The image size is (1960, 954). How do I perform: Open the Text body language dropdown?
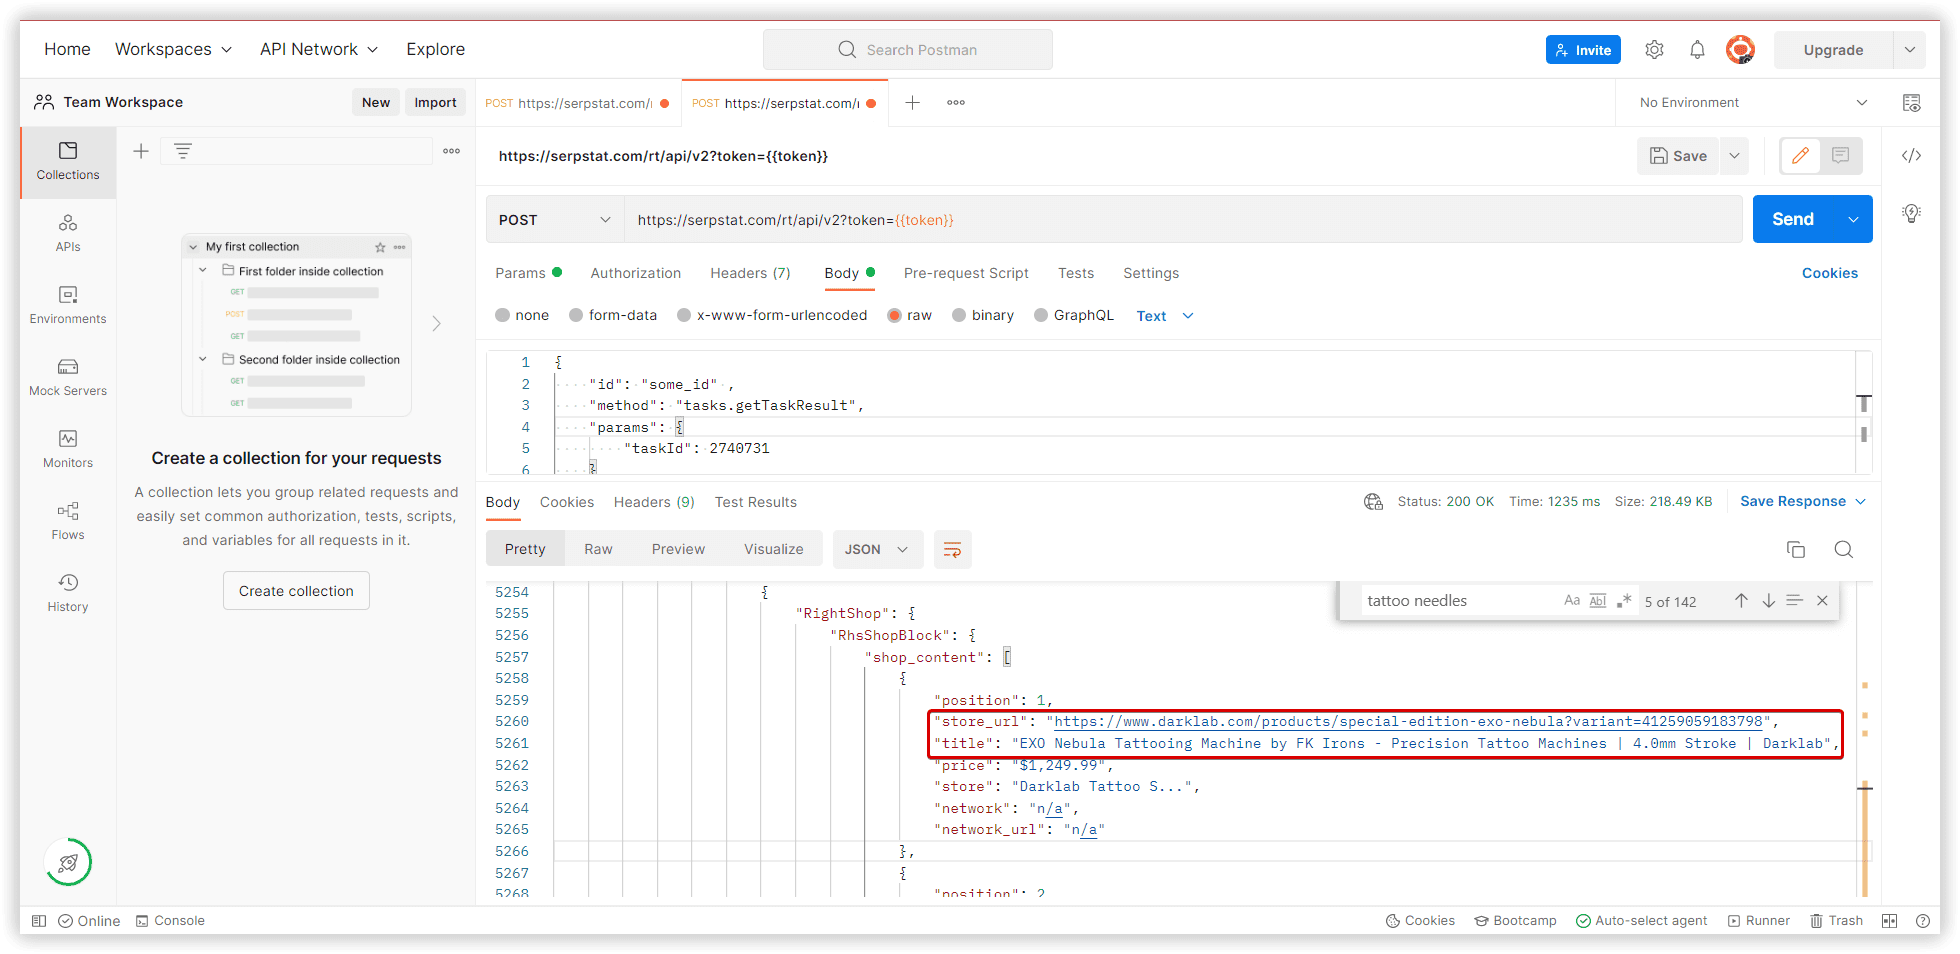(1163, 315)
